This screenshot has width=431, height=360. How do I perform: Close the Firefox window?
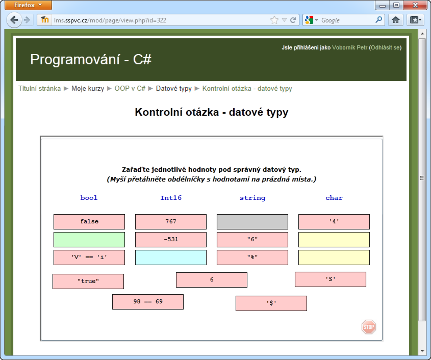tap(415, 5)
